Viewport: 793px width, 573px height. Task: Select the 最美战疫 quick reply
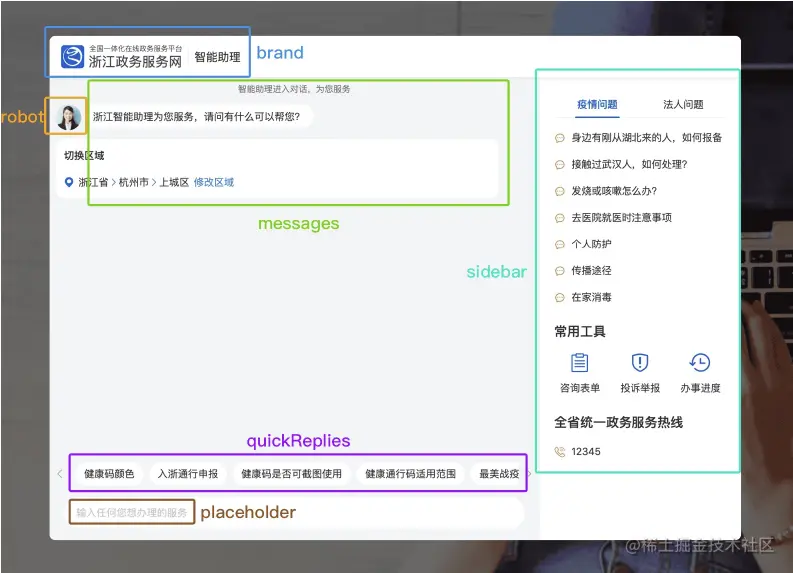pyautogui.click(x=499, y=474)
